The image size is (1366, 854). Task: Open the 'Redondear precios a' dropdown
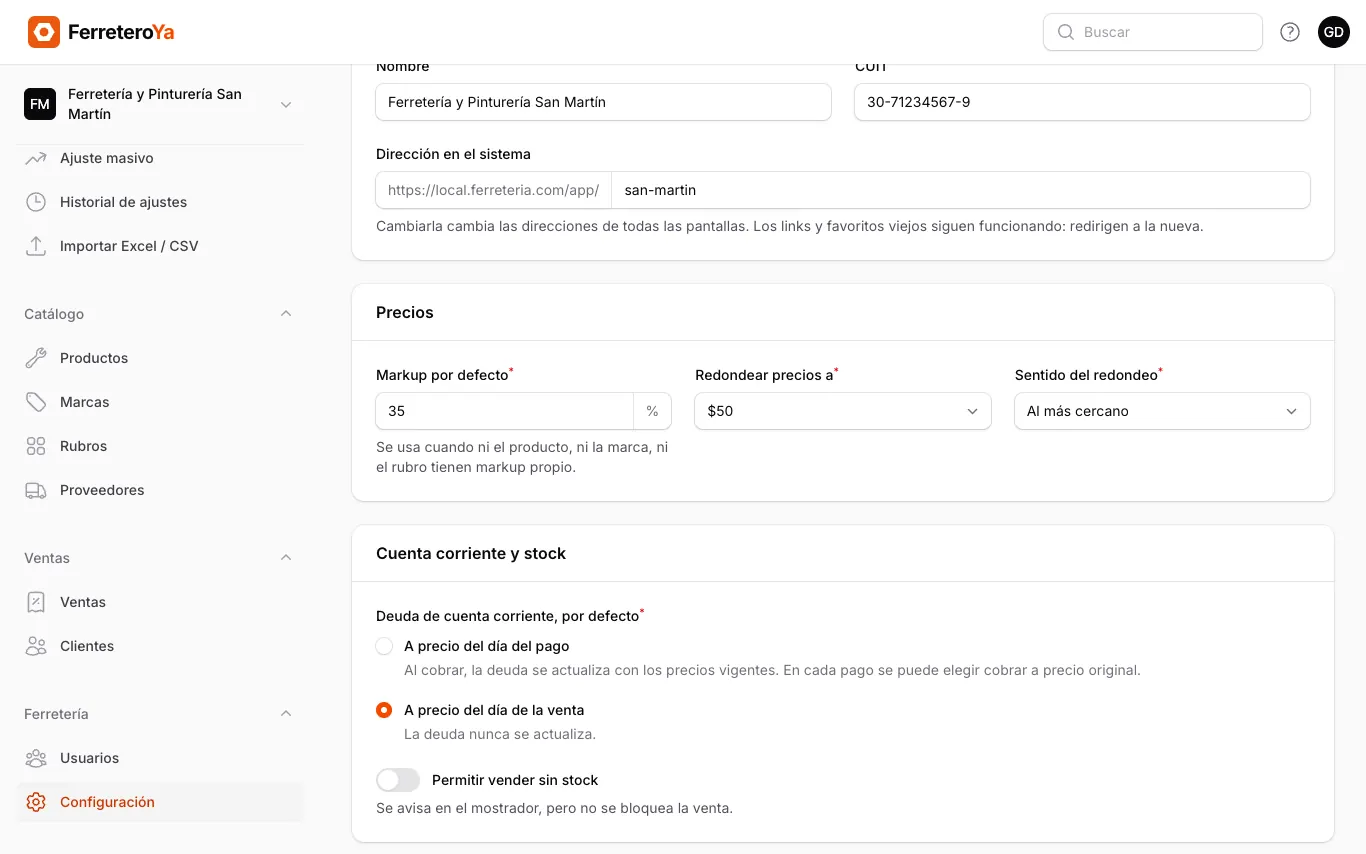[843, 411]
